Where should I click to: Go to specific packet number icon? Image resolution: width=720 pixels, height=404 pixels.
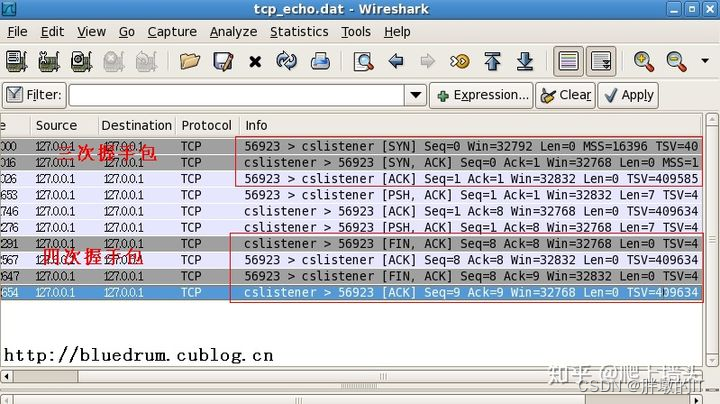pyautogui.click(x=460, y=61)
